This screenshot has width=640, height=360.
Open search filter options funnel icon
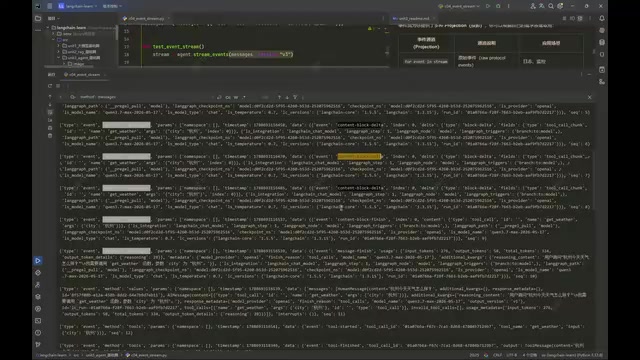295,97
